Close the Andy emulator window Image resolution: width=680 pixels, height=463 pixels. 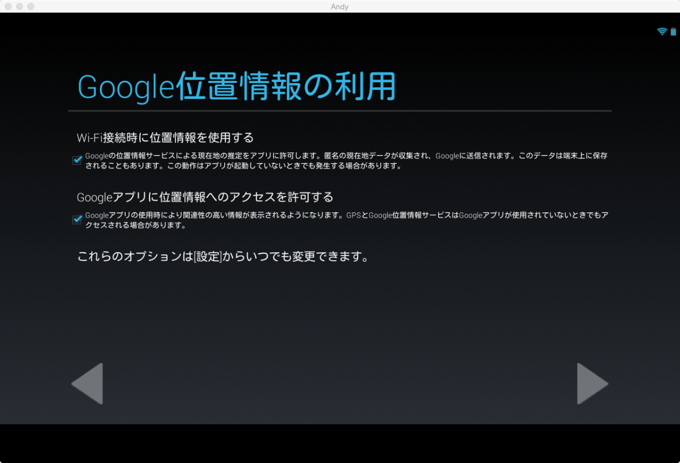[7, 6]
